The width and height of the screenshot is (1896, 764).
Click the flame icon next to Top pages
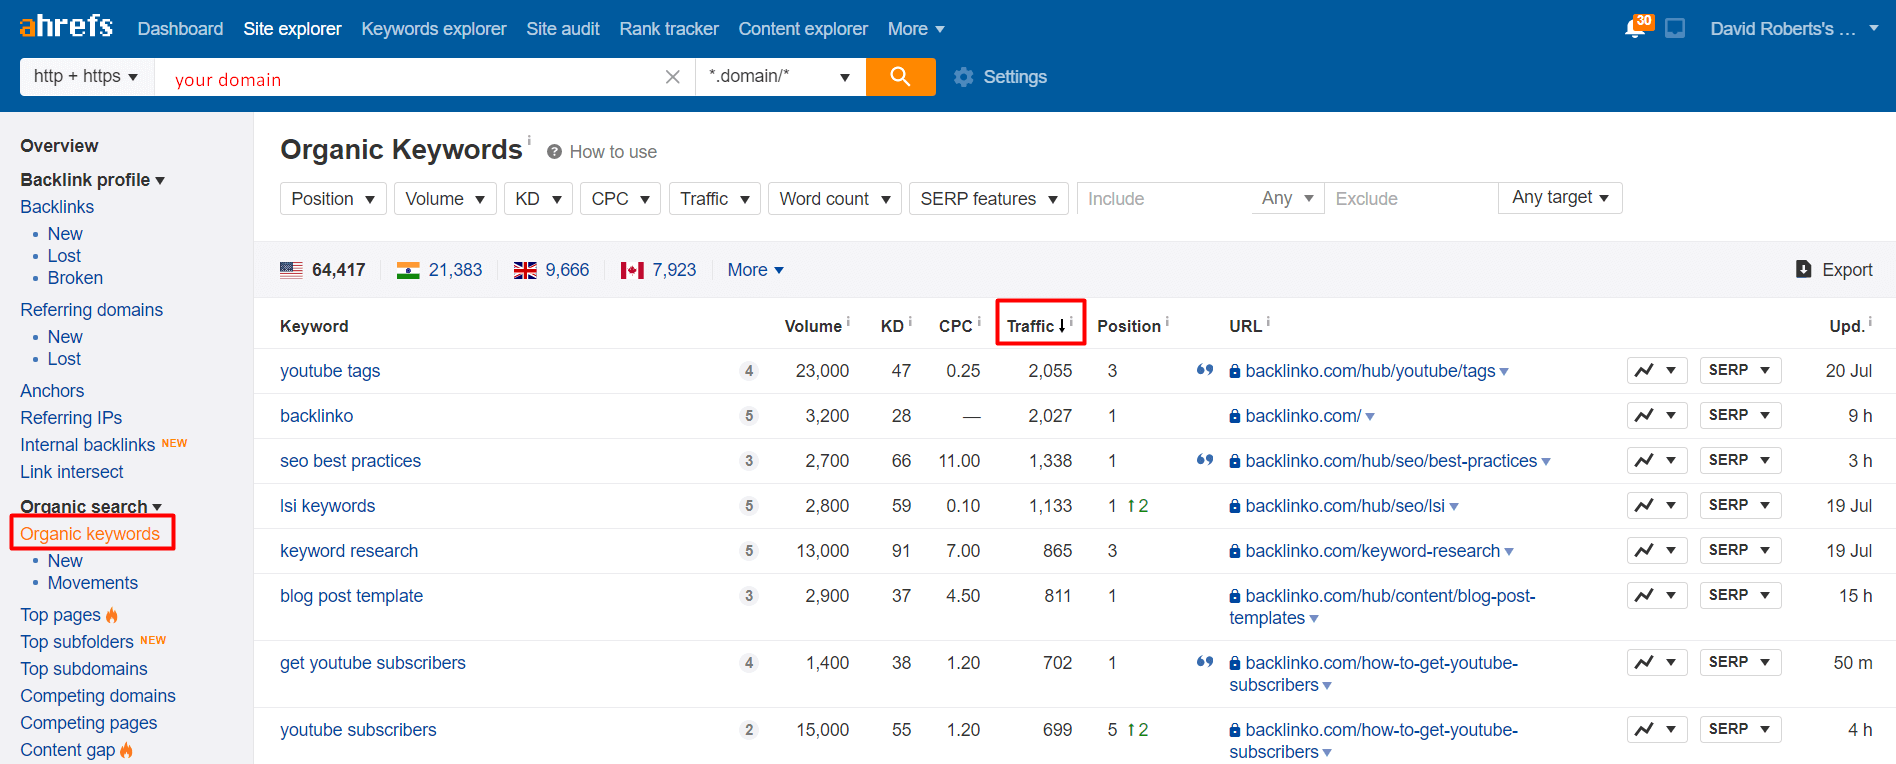pos(112,614)
